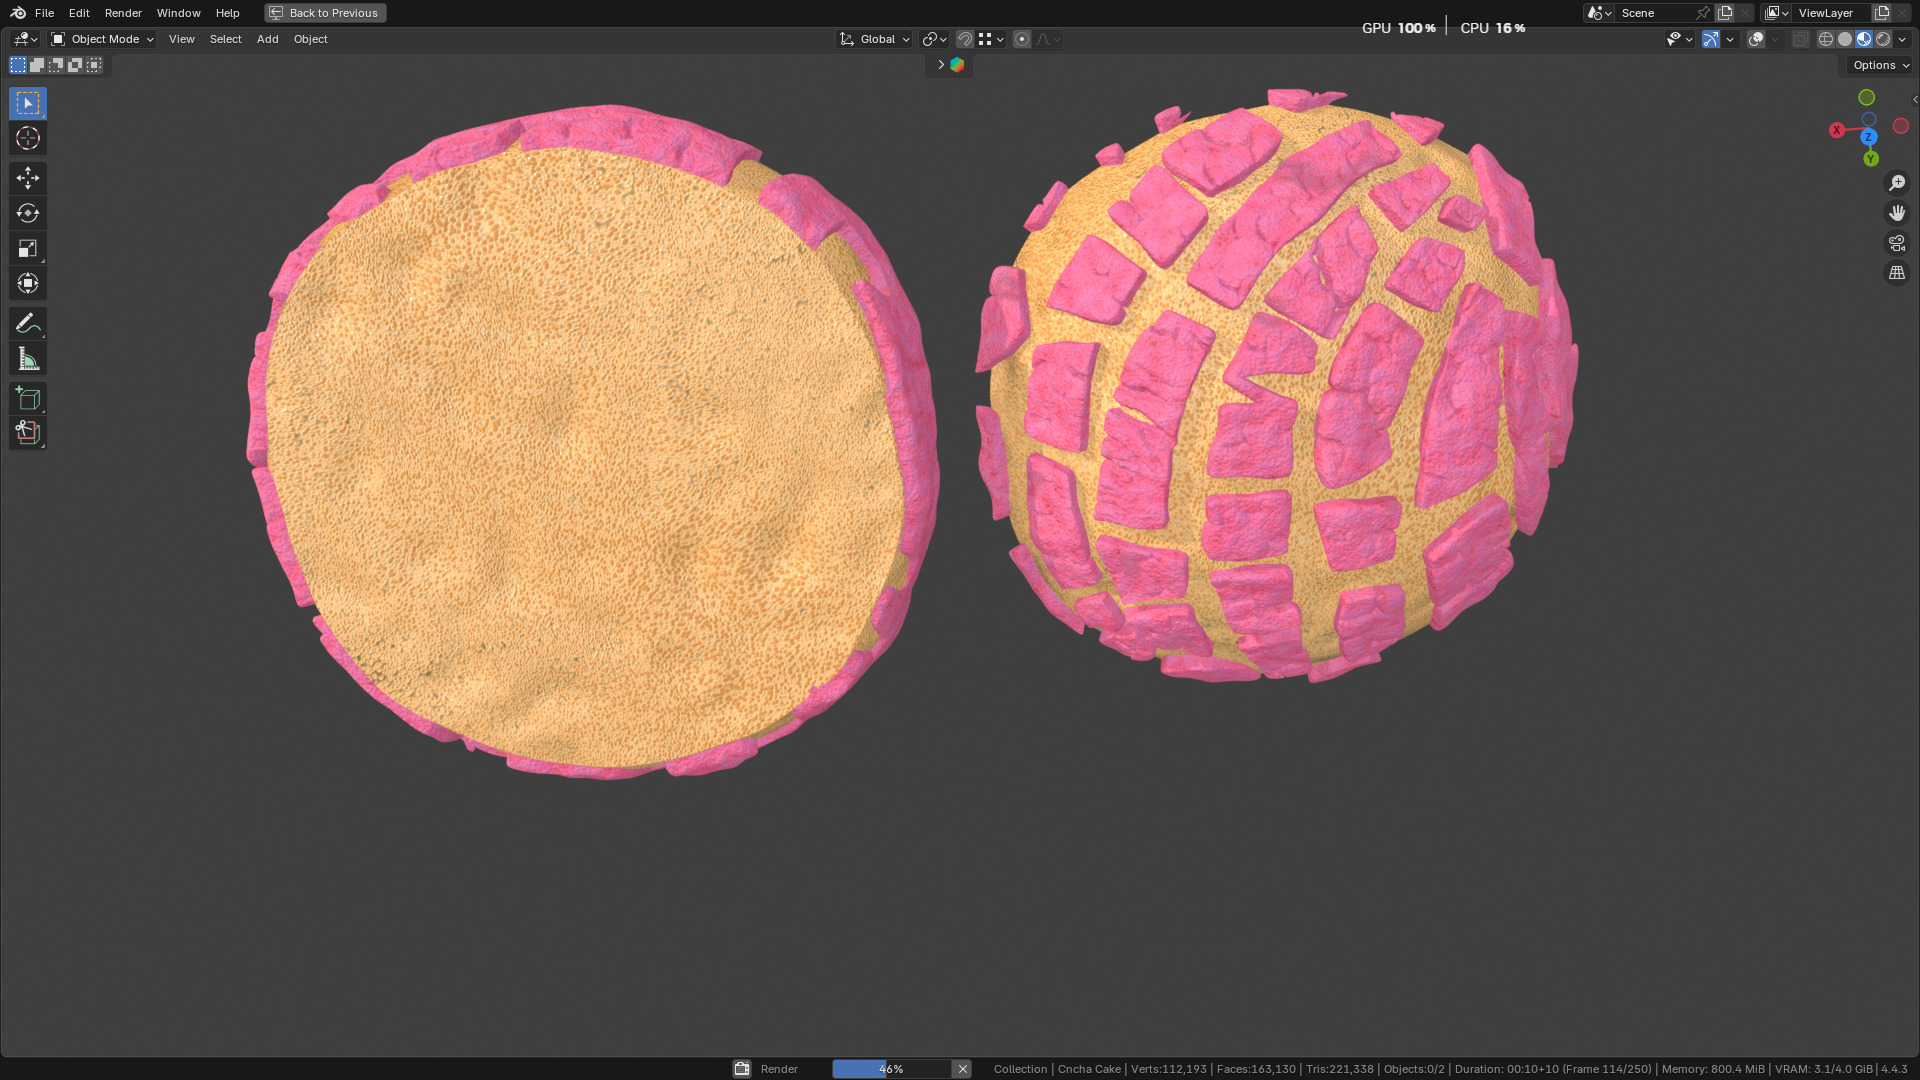1920x1080 pixels.
Task: Toggle proportional editing
Action: [1022, 39]
